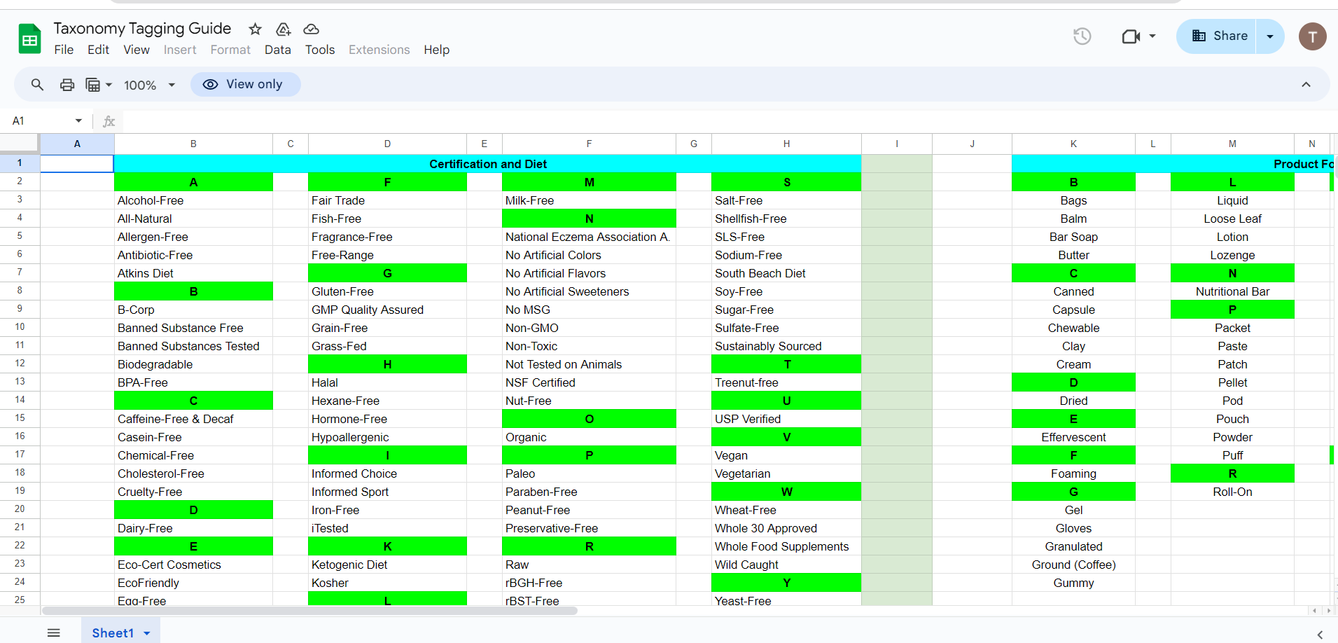Print the spreadsheet
Viewport: 1338px width, 643px height.
[67, 85]
